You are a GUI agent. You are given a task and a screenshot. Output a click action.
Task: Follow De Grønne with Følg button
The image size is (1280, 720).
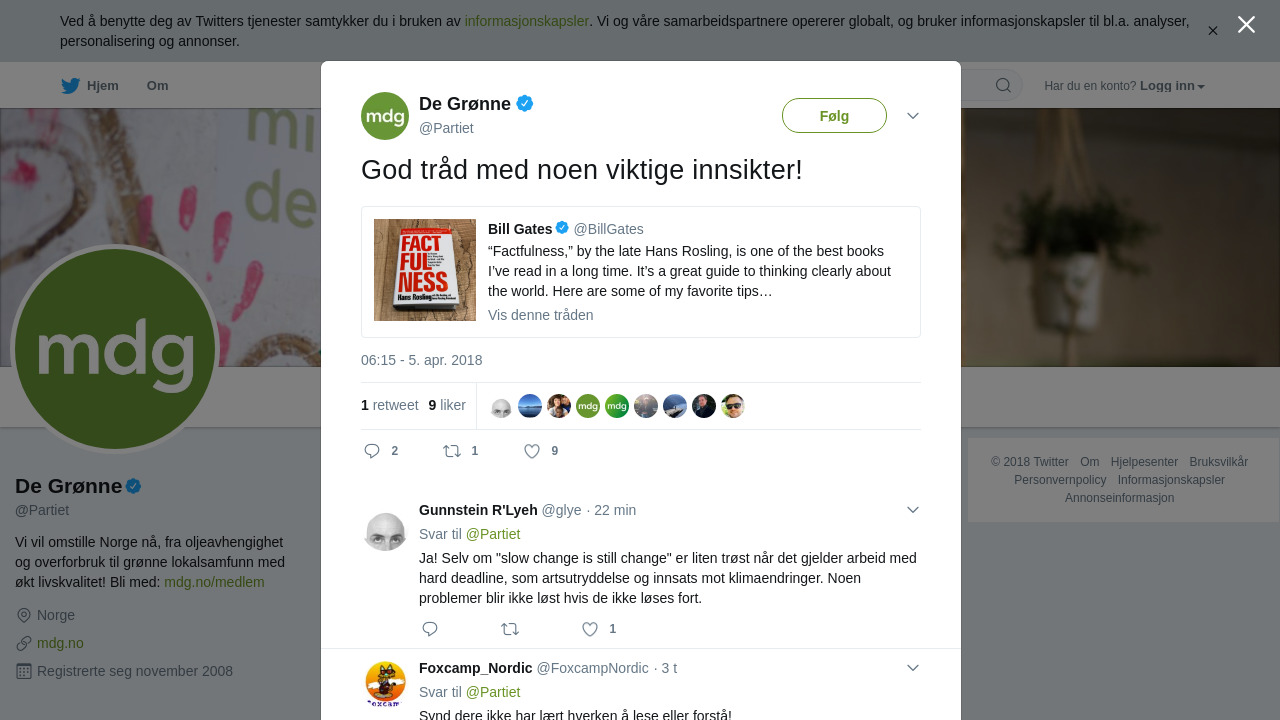point(834,116)
